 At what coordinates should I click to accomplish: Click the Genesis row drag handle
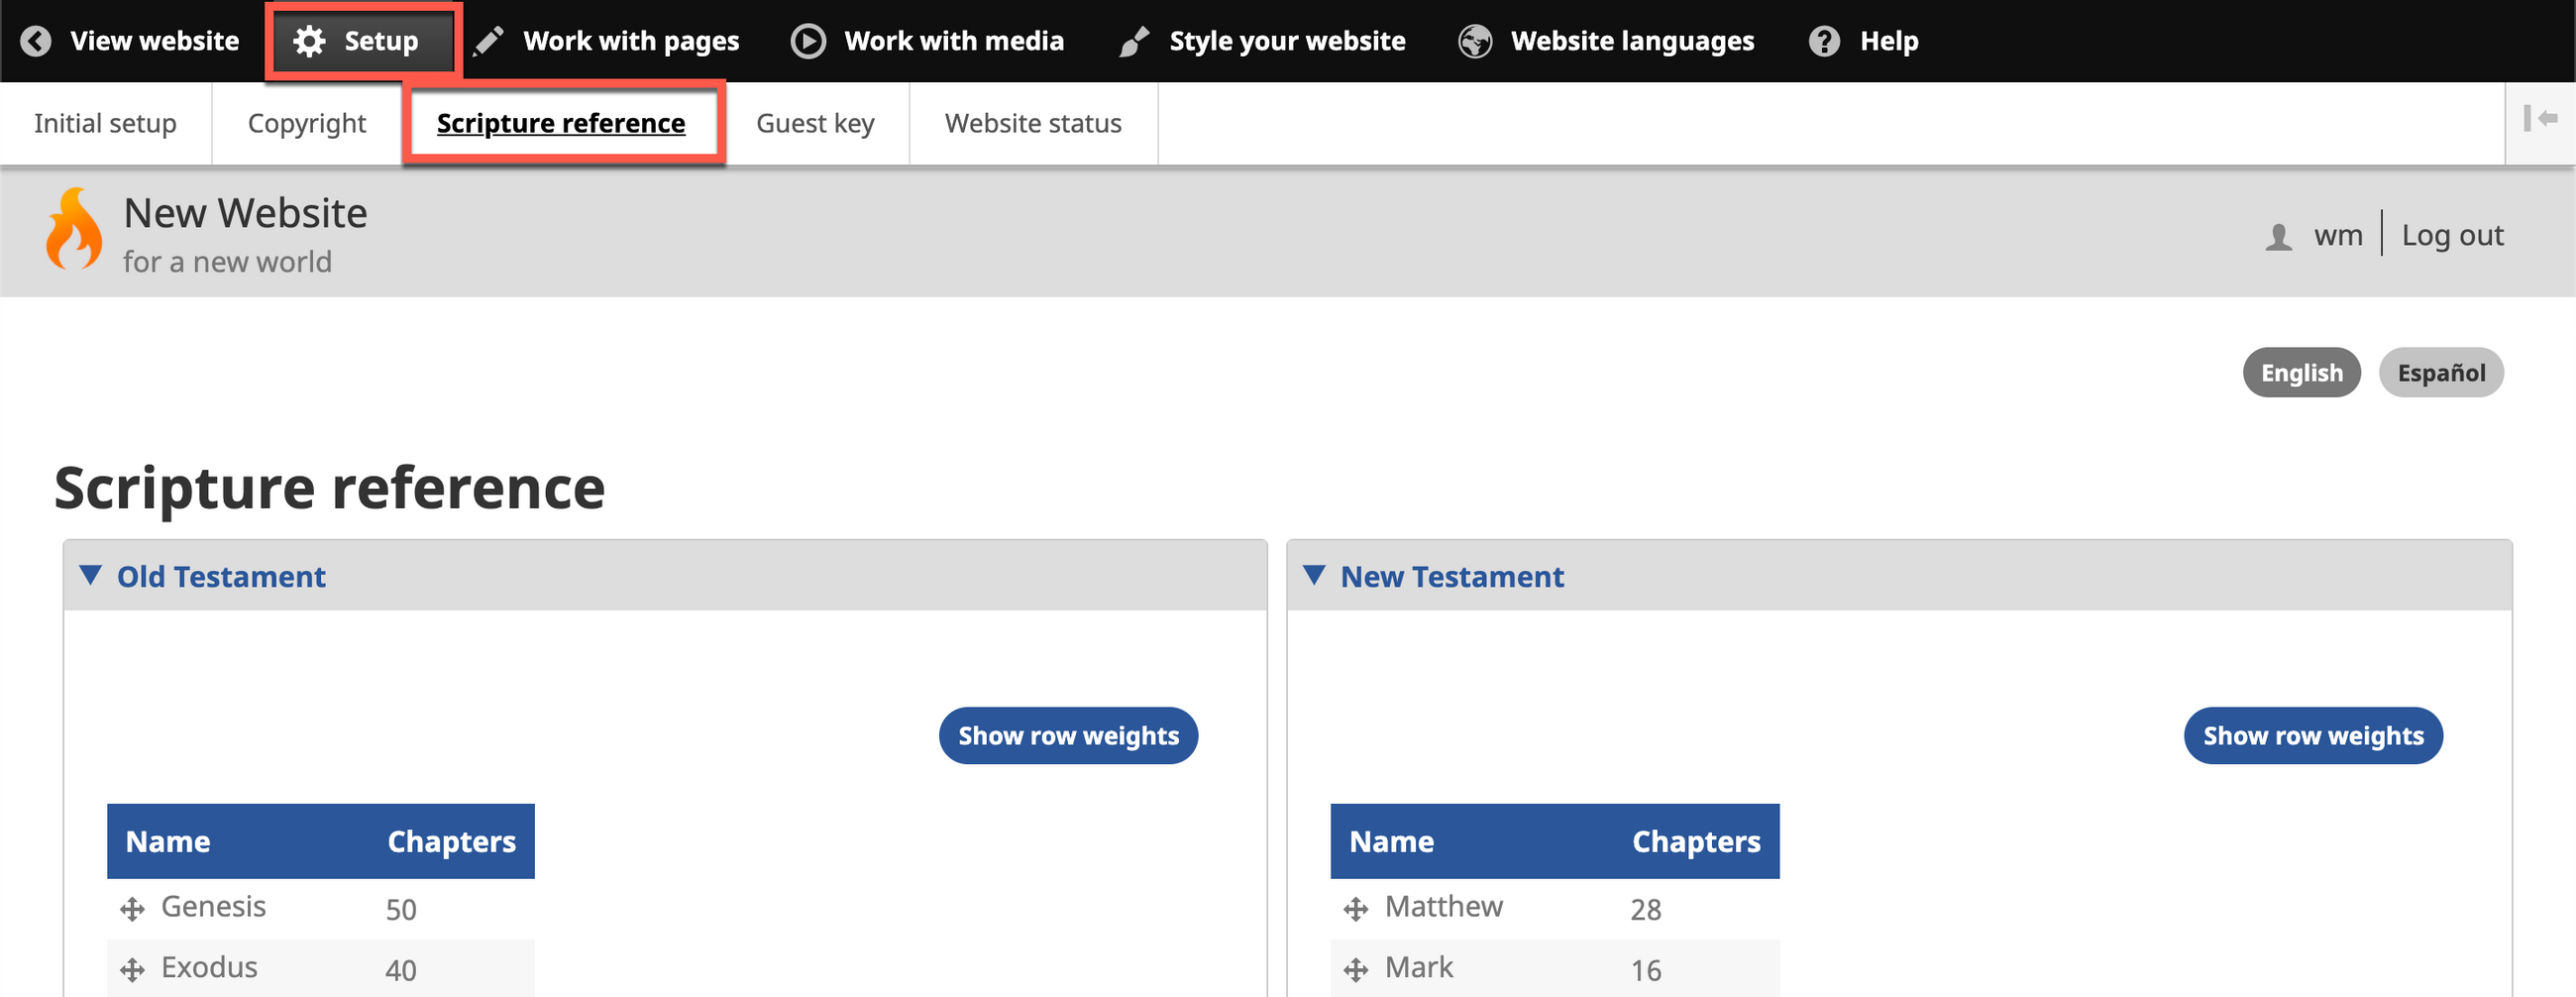pos(132,908)
